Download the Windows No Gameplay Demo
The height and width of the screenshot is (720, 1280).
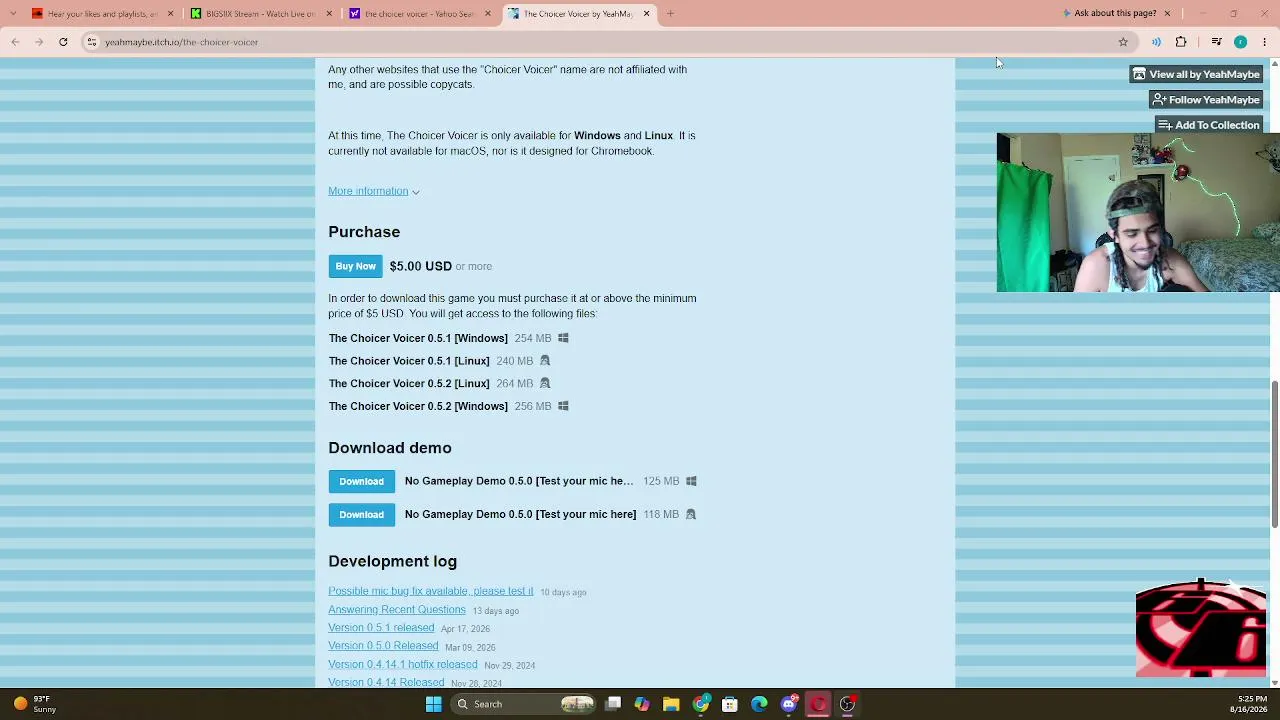coord(361,481)
